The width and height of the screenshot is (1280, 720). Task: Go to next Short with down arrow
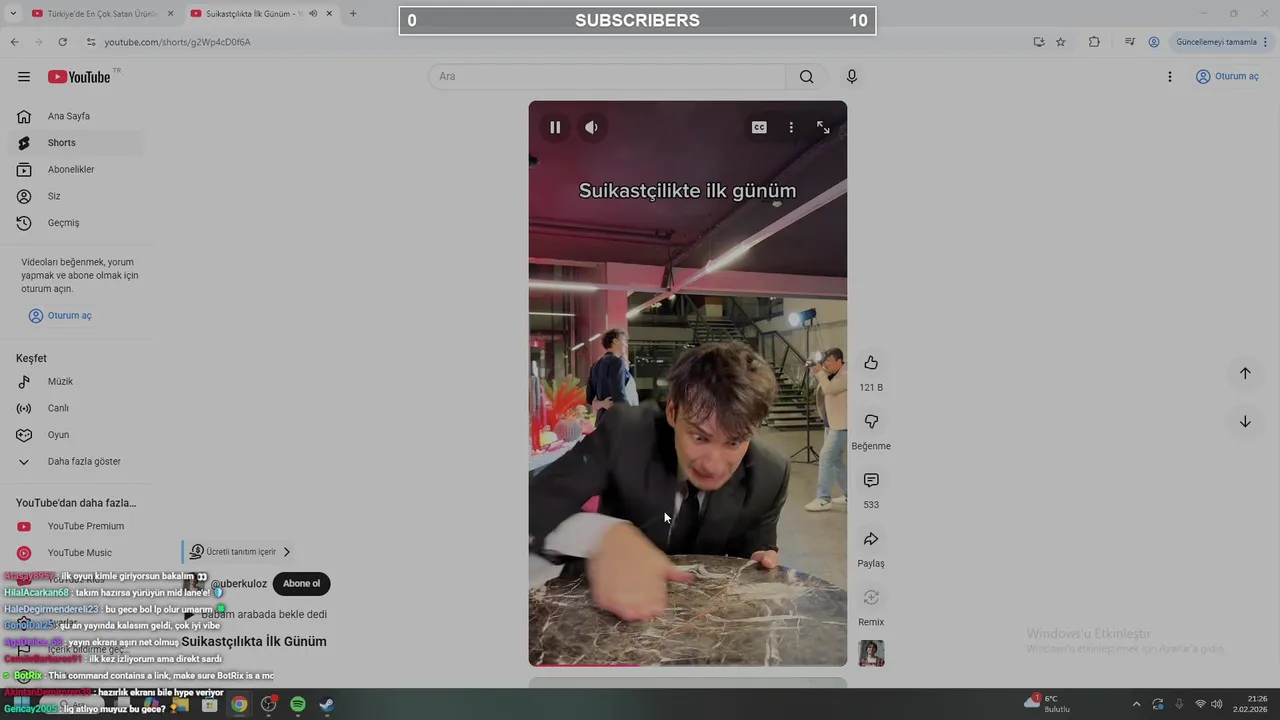click(x=1245, y=422)
